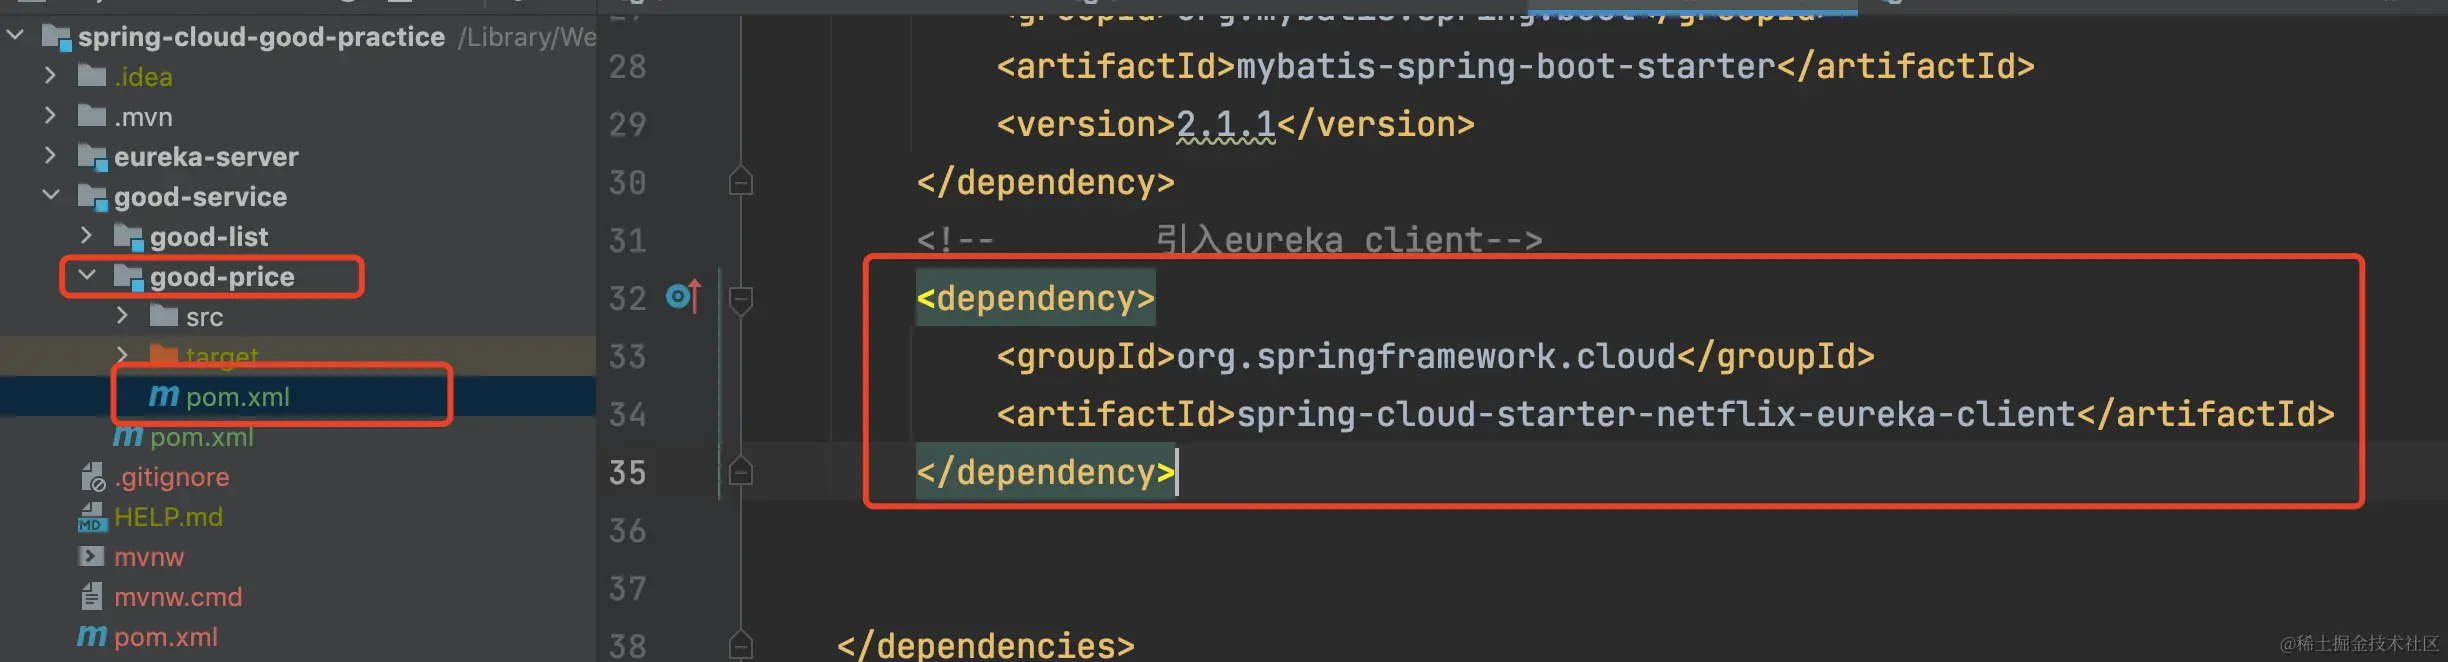Click the fold end marker at line 35
The height and width of the screenshot is (662, 2448).
(741, 471)
